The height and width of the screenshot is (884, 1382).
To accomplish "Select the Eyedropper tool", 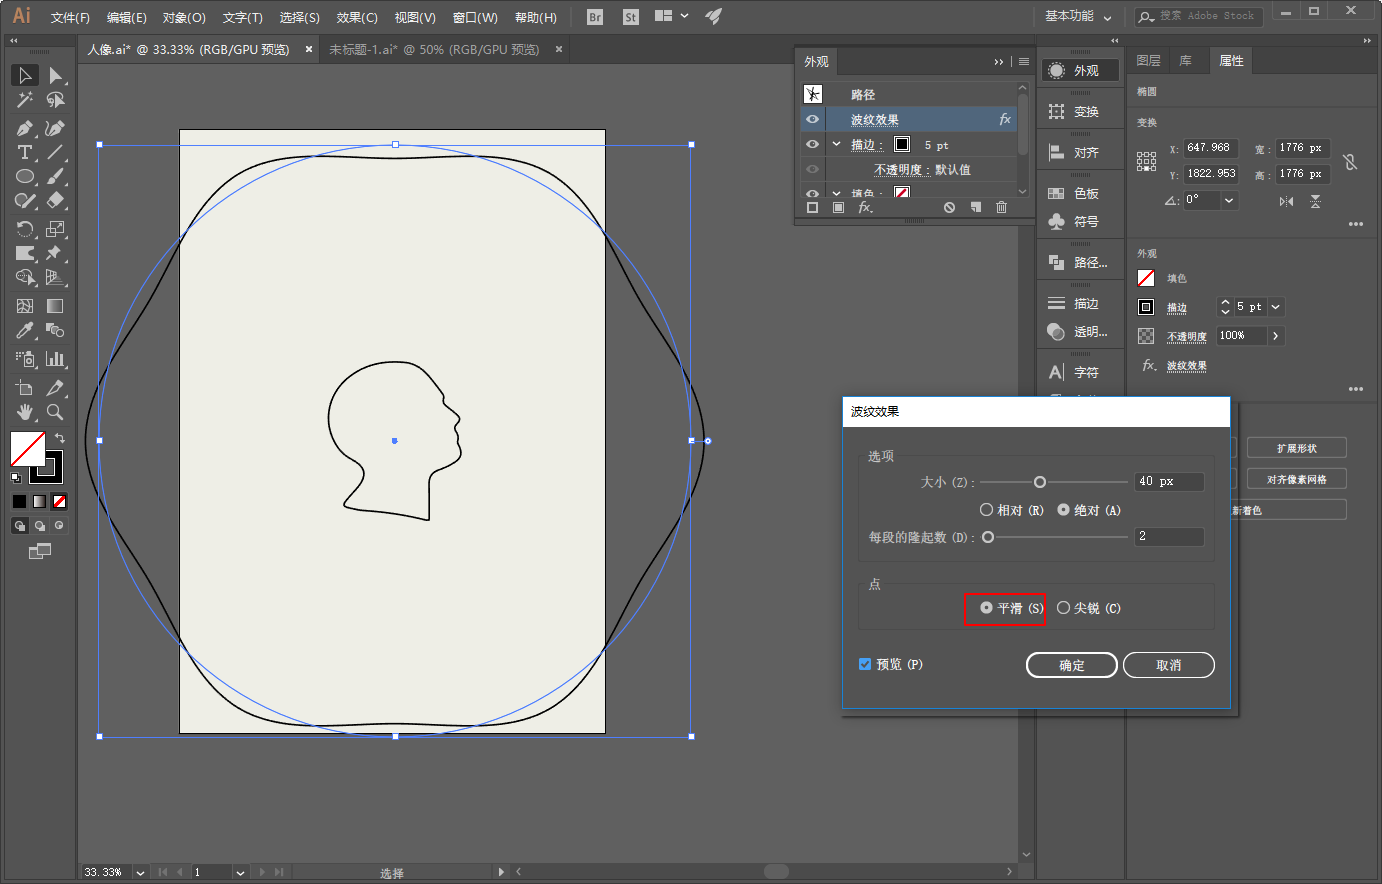I will click(x=25, y=330).
